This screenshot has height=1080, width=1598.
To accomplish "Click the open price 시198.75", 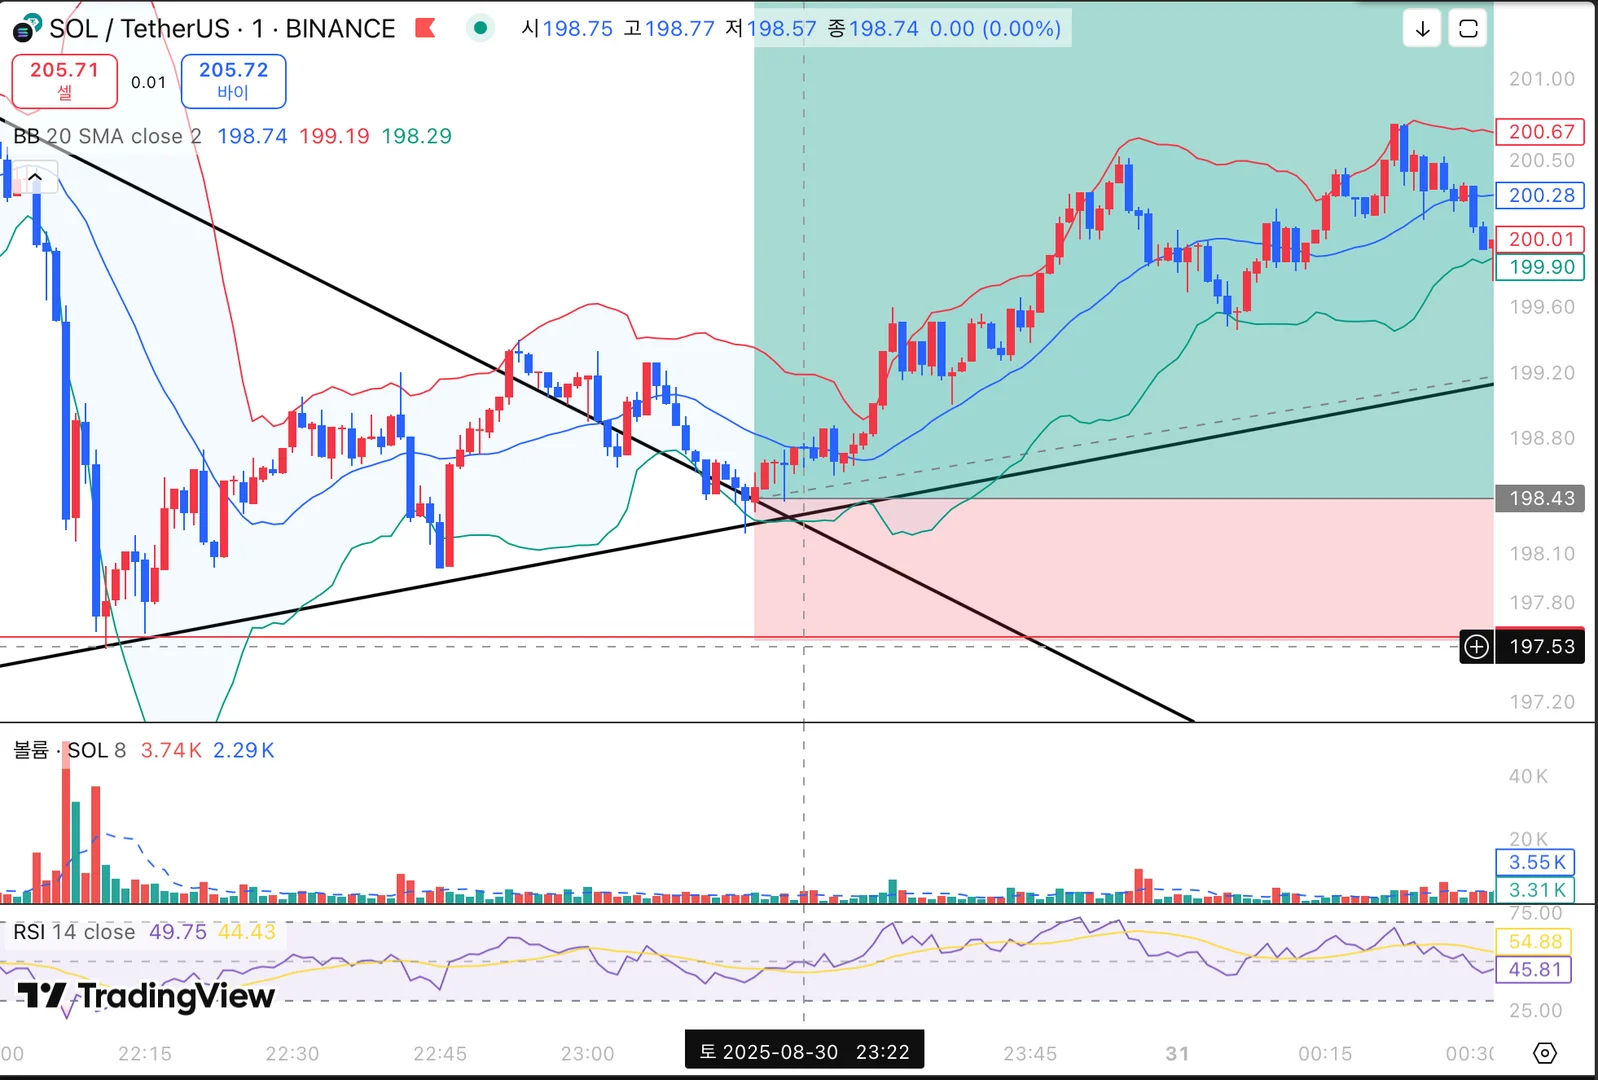I will (x=567, y=29).
